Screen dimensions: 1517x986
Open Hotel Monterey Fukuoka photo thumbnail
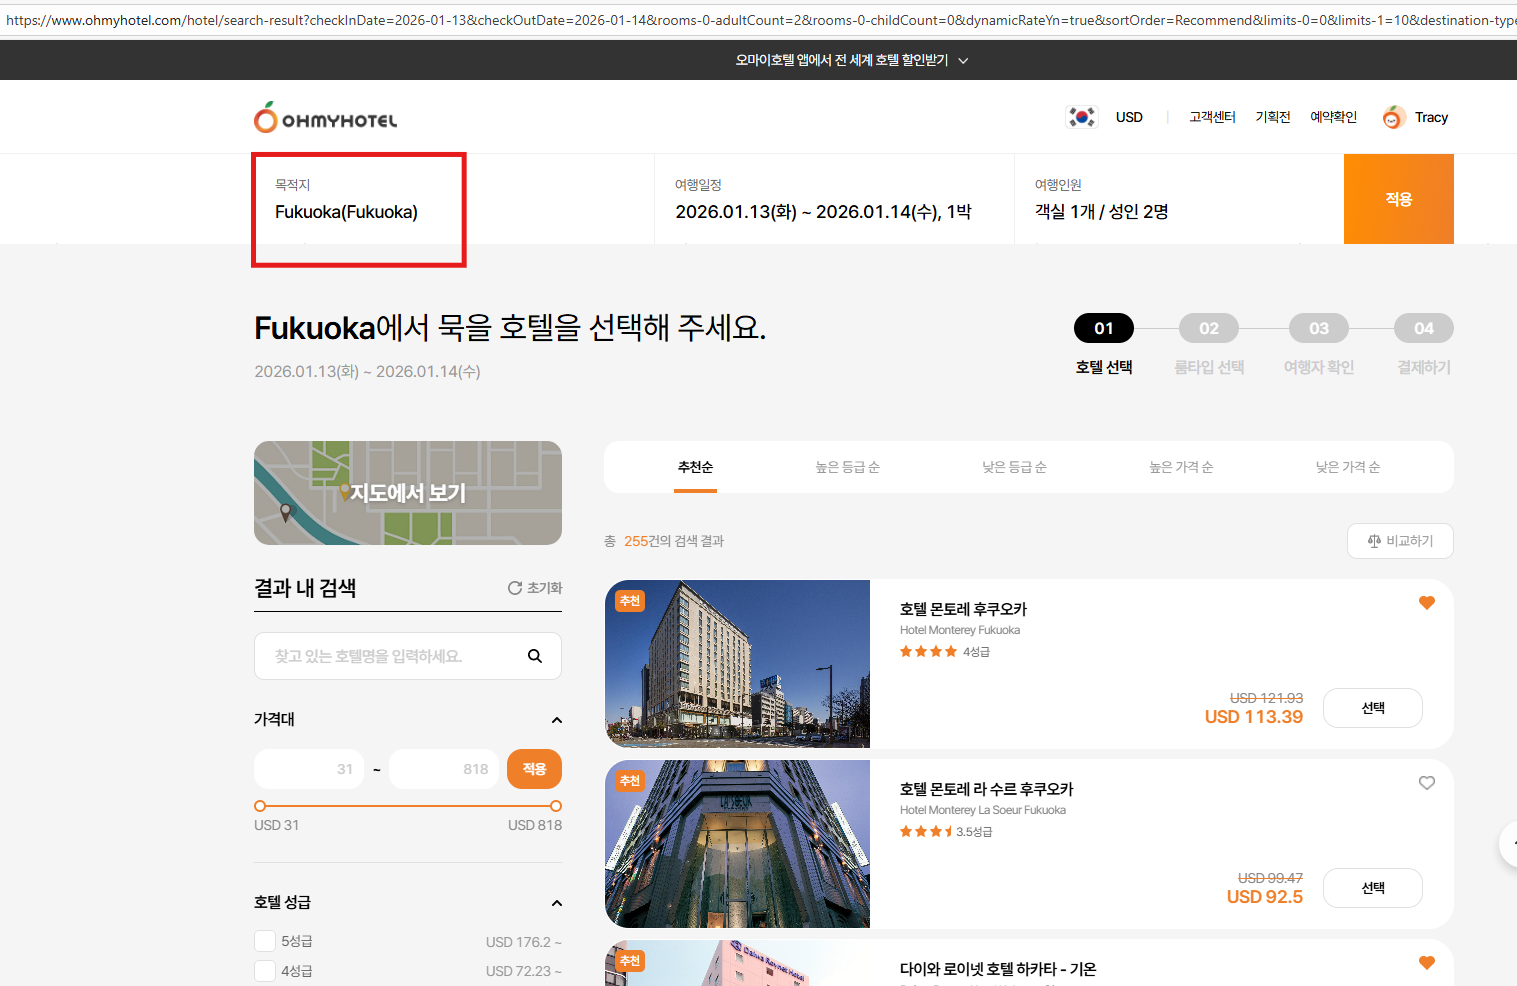click(738, 664)
